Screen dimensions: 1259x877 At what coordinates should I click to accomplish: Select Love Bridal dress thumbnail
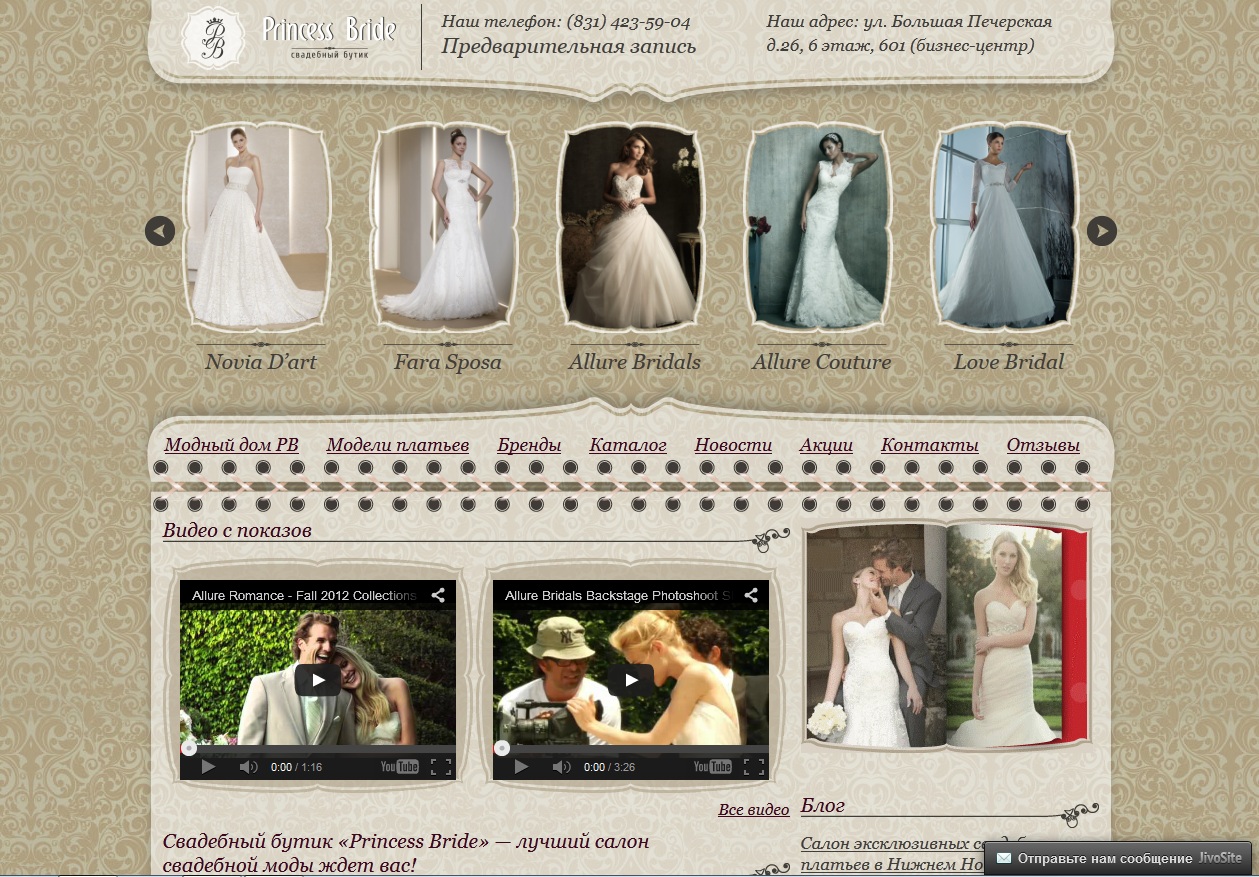click(x=1004, y=227)
